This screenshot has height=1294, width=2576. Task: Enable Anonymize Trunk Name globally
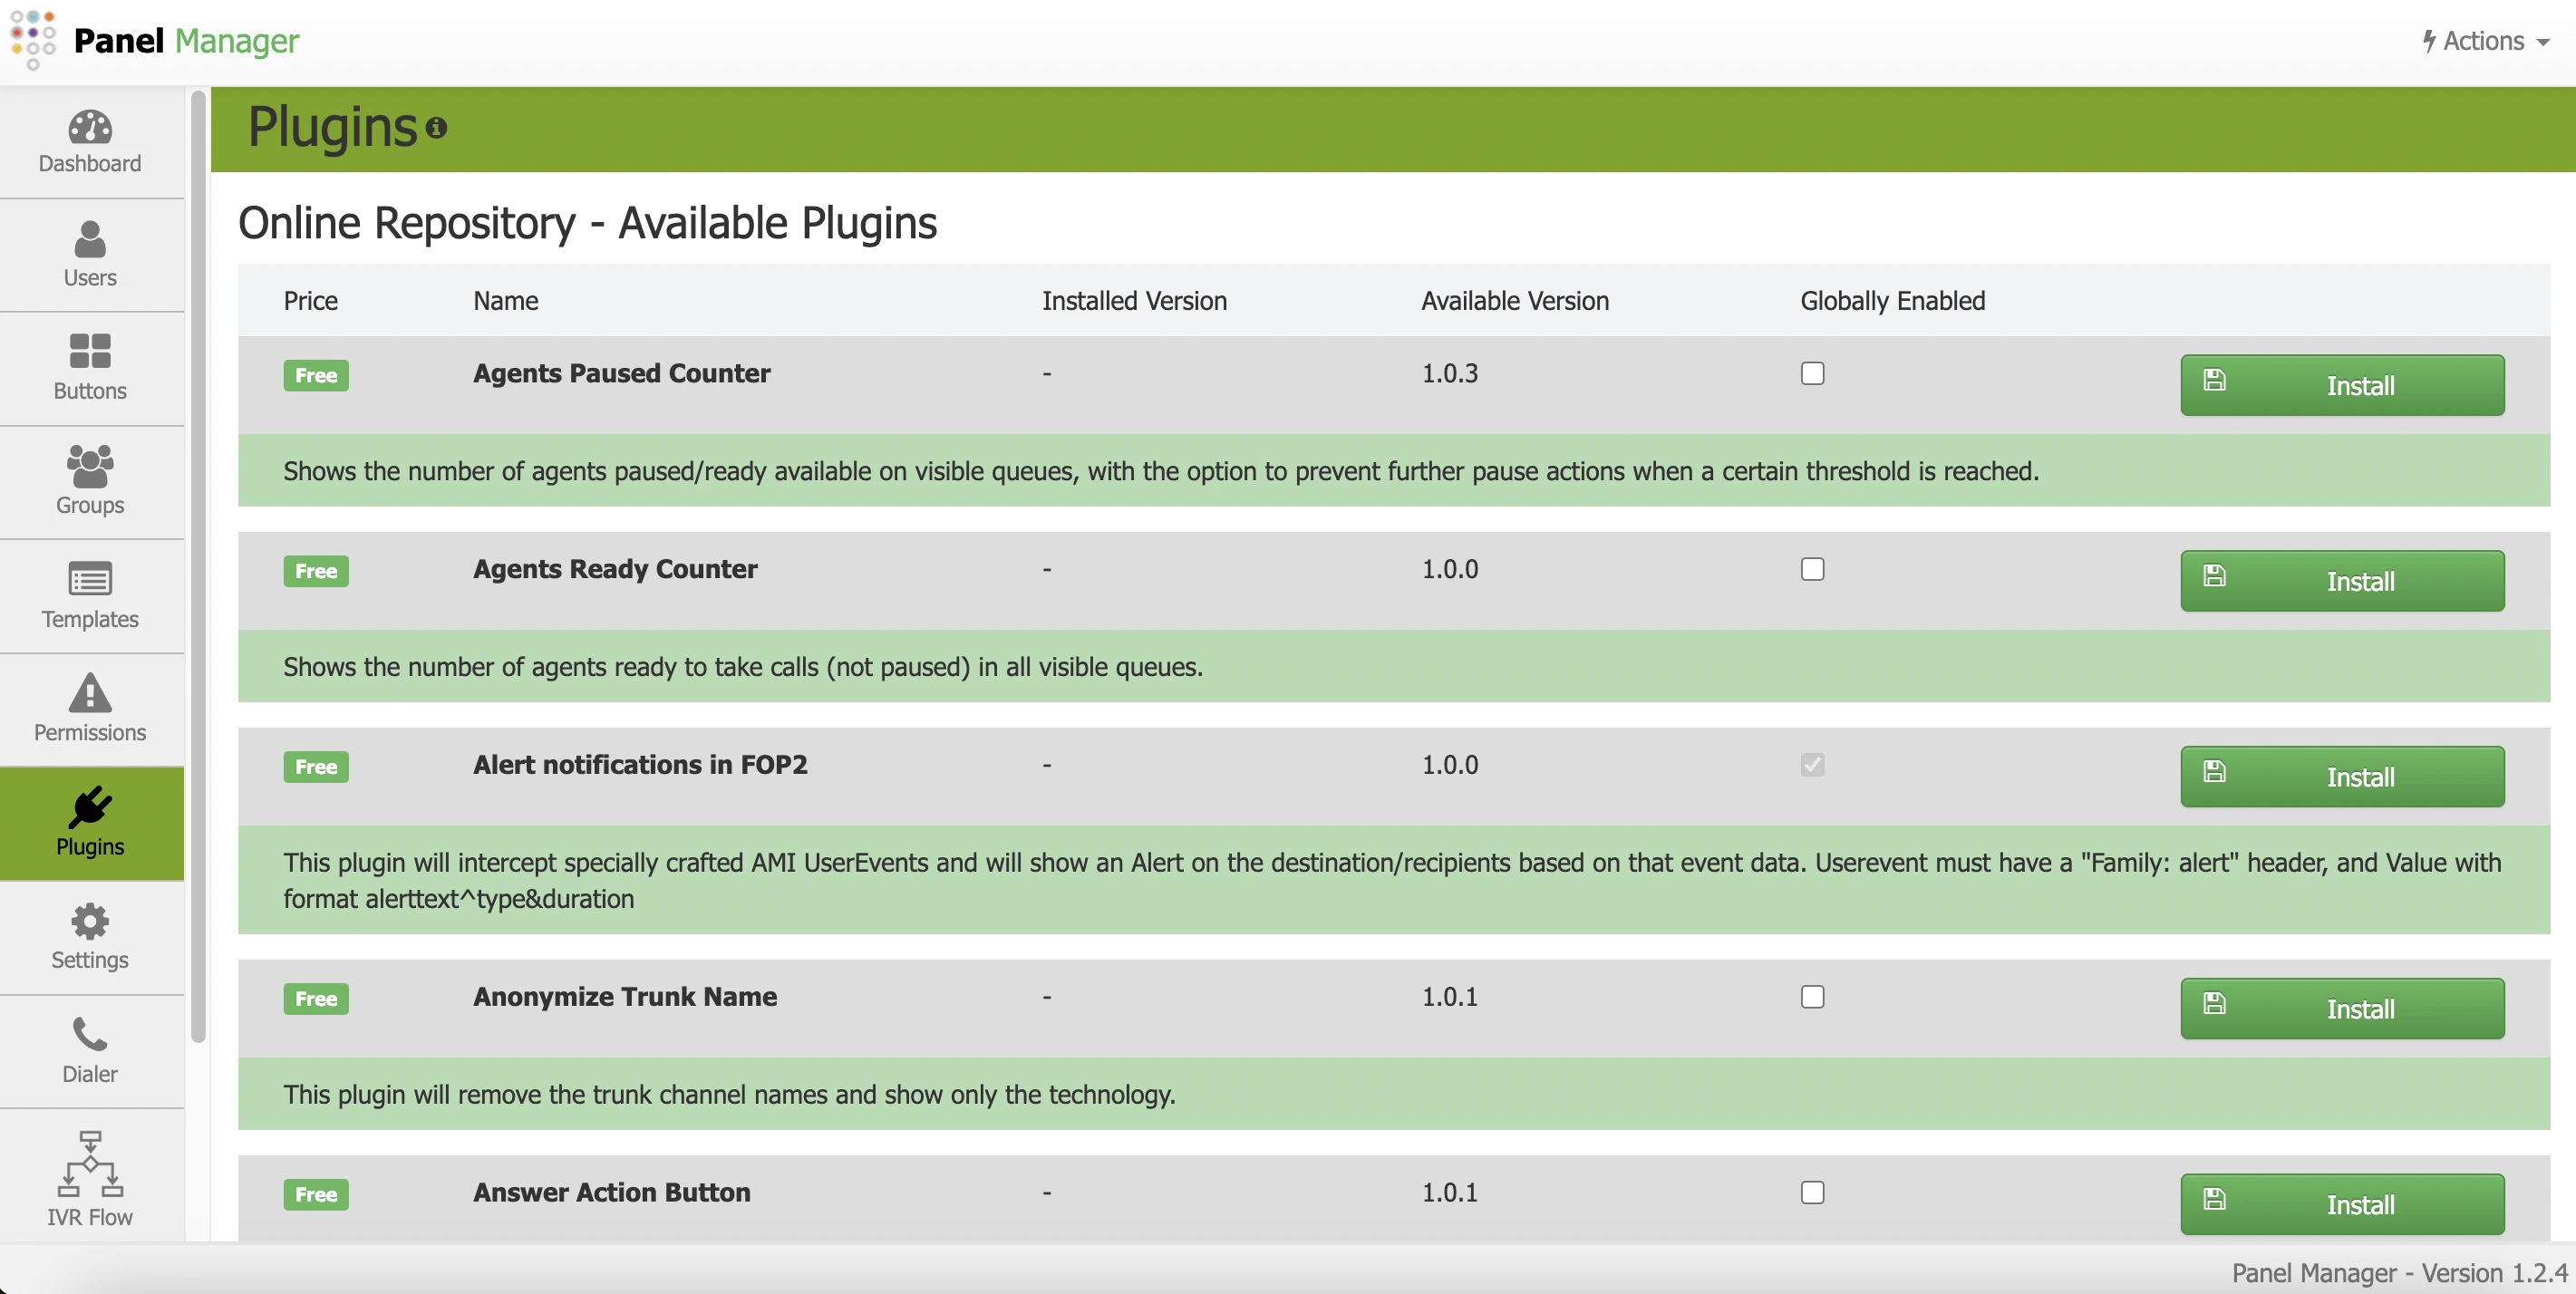coord(1812,997)
